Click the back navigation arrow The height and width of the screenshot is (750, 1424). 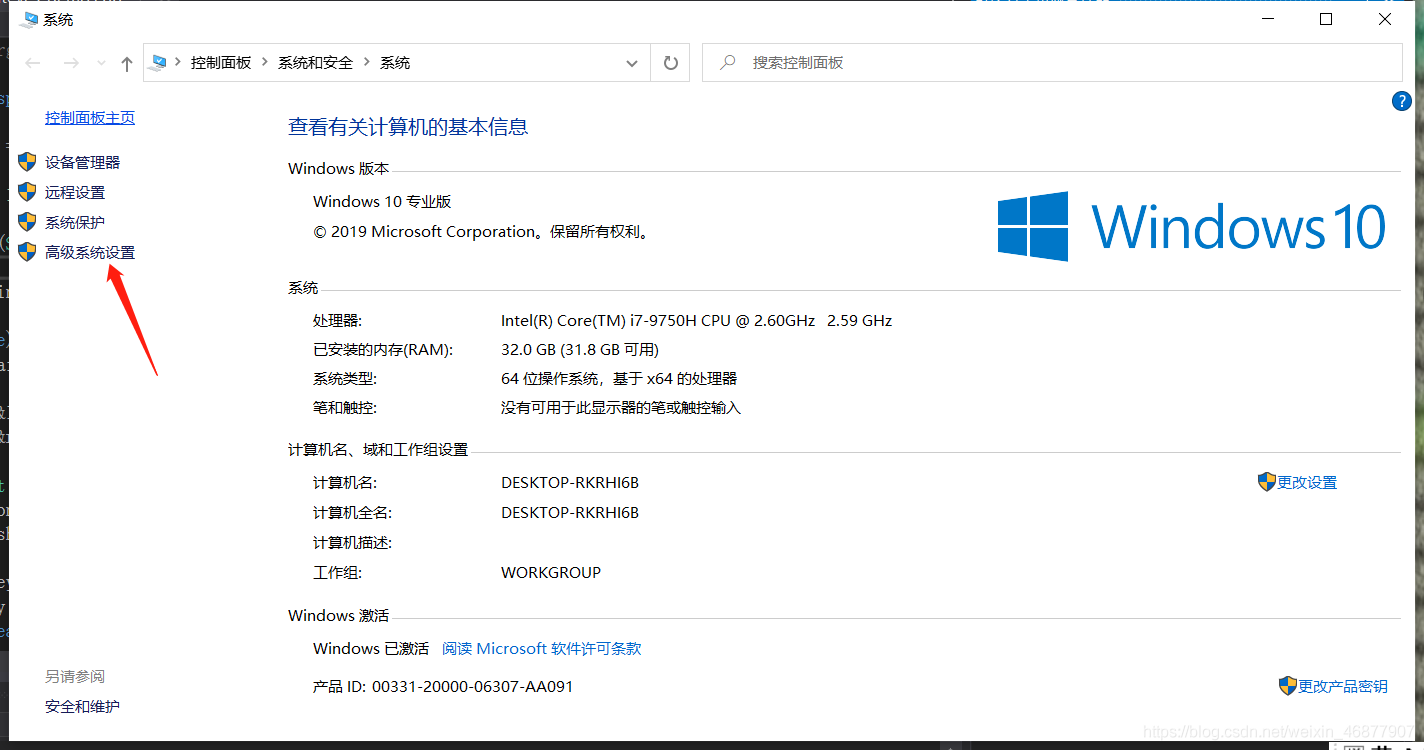click(33, 63)
